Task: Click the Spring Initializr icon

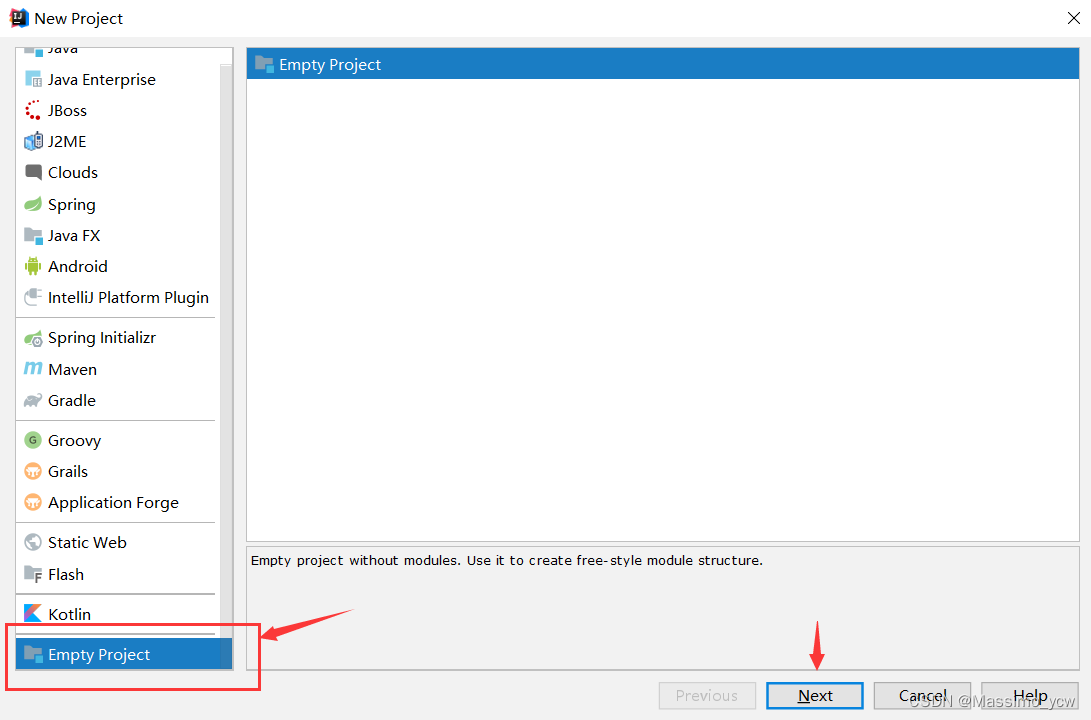Action: tap(33, 338)
